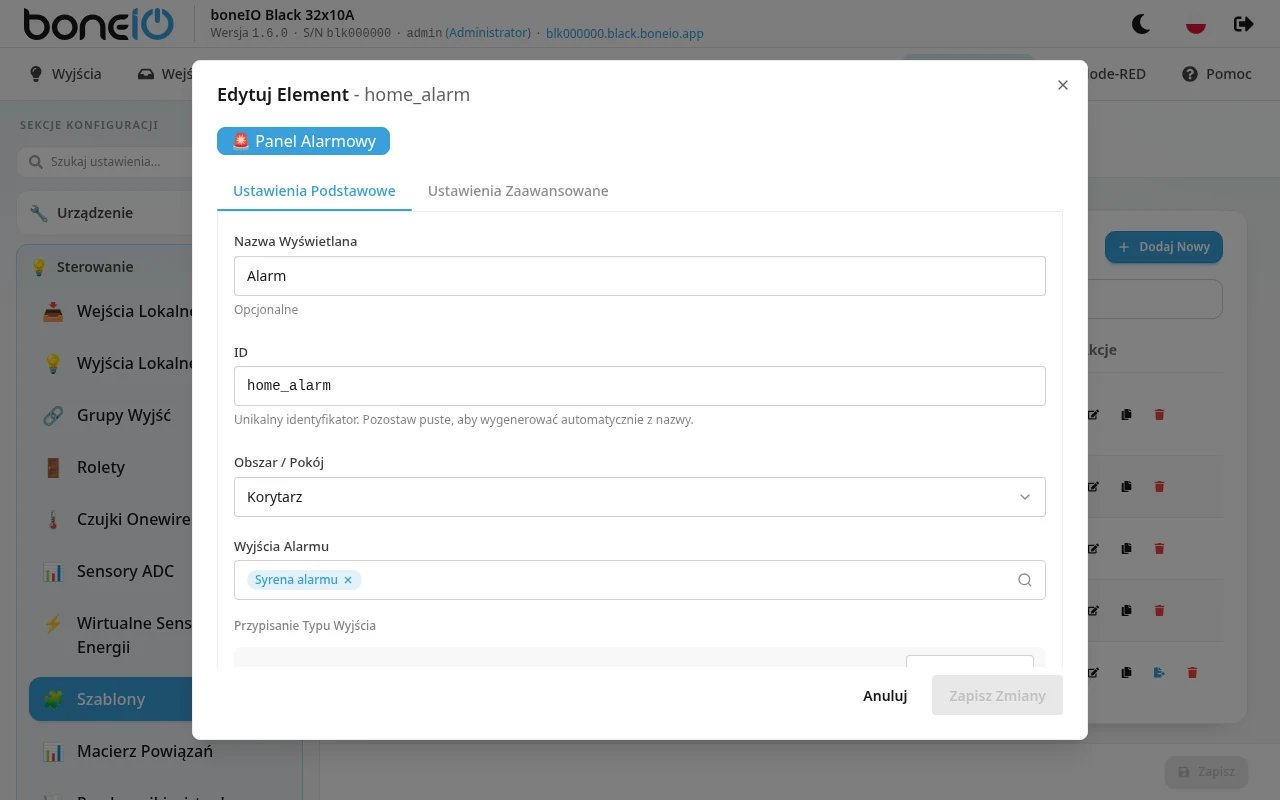This screenshot has height=800, width=1280.
Task: Select Ustawienia Podstawowe tab
Action: point(314,191)
